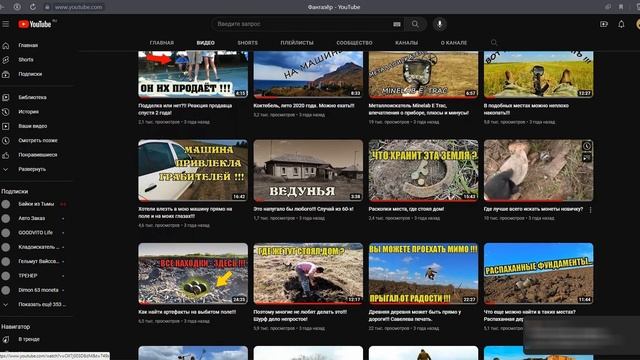Viewport: 640px width, 360px height.
Task: Open title Хотели влезть в мою машину
Action: [185, 212]
